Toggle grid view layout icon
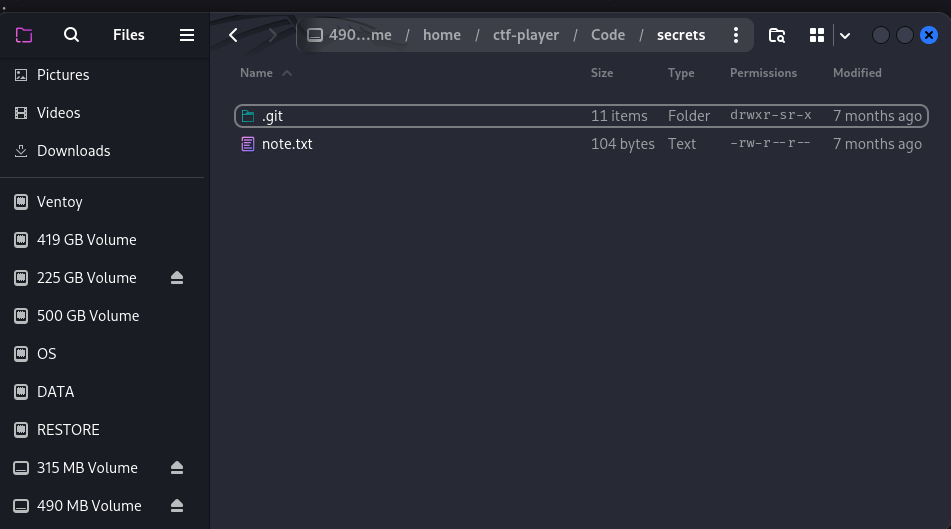Viewport: 951px width, 529px height. coord(817,35)
